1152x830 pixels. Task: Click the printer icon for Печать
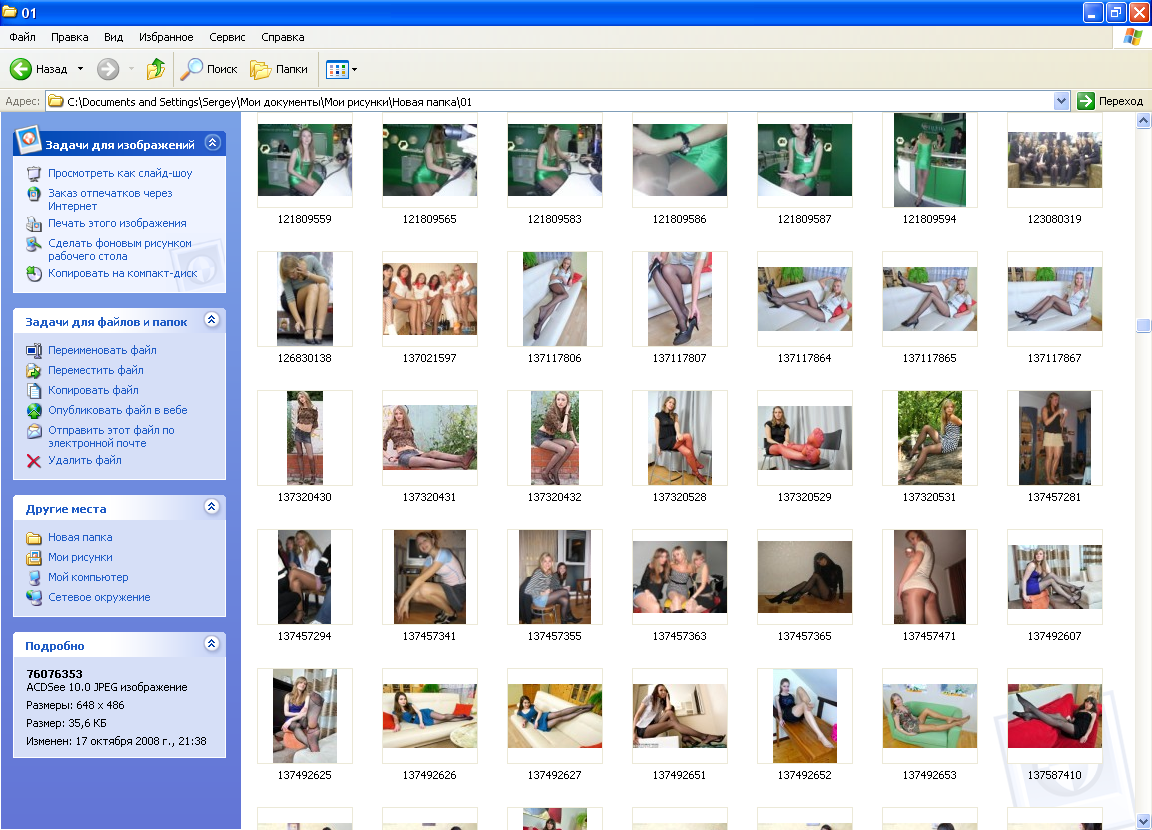coord(34,223)
